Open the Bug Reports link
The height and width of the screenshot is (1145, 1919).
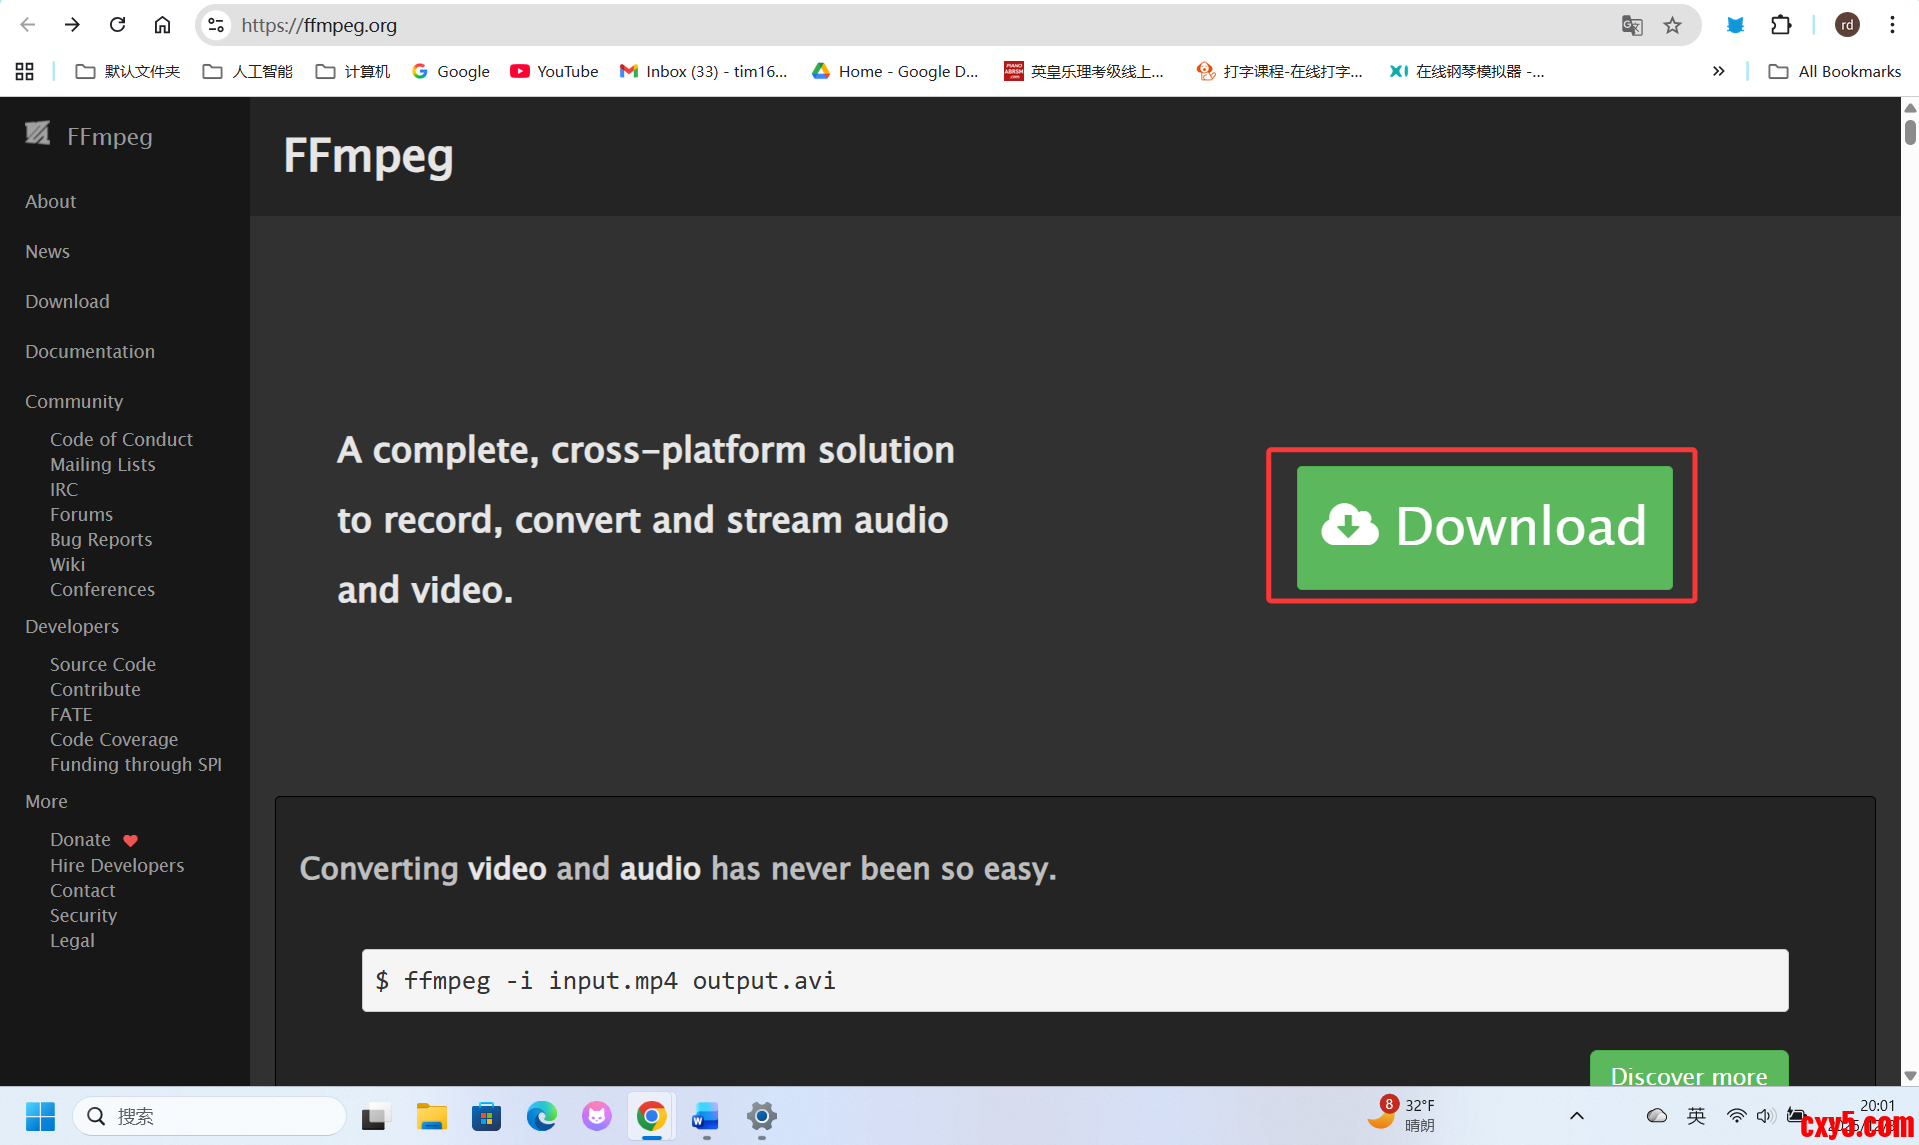point(101,539)
